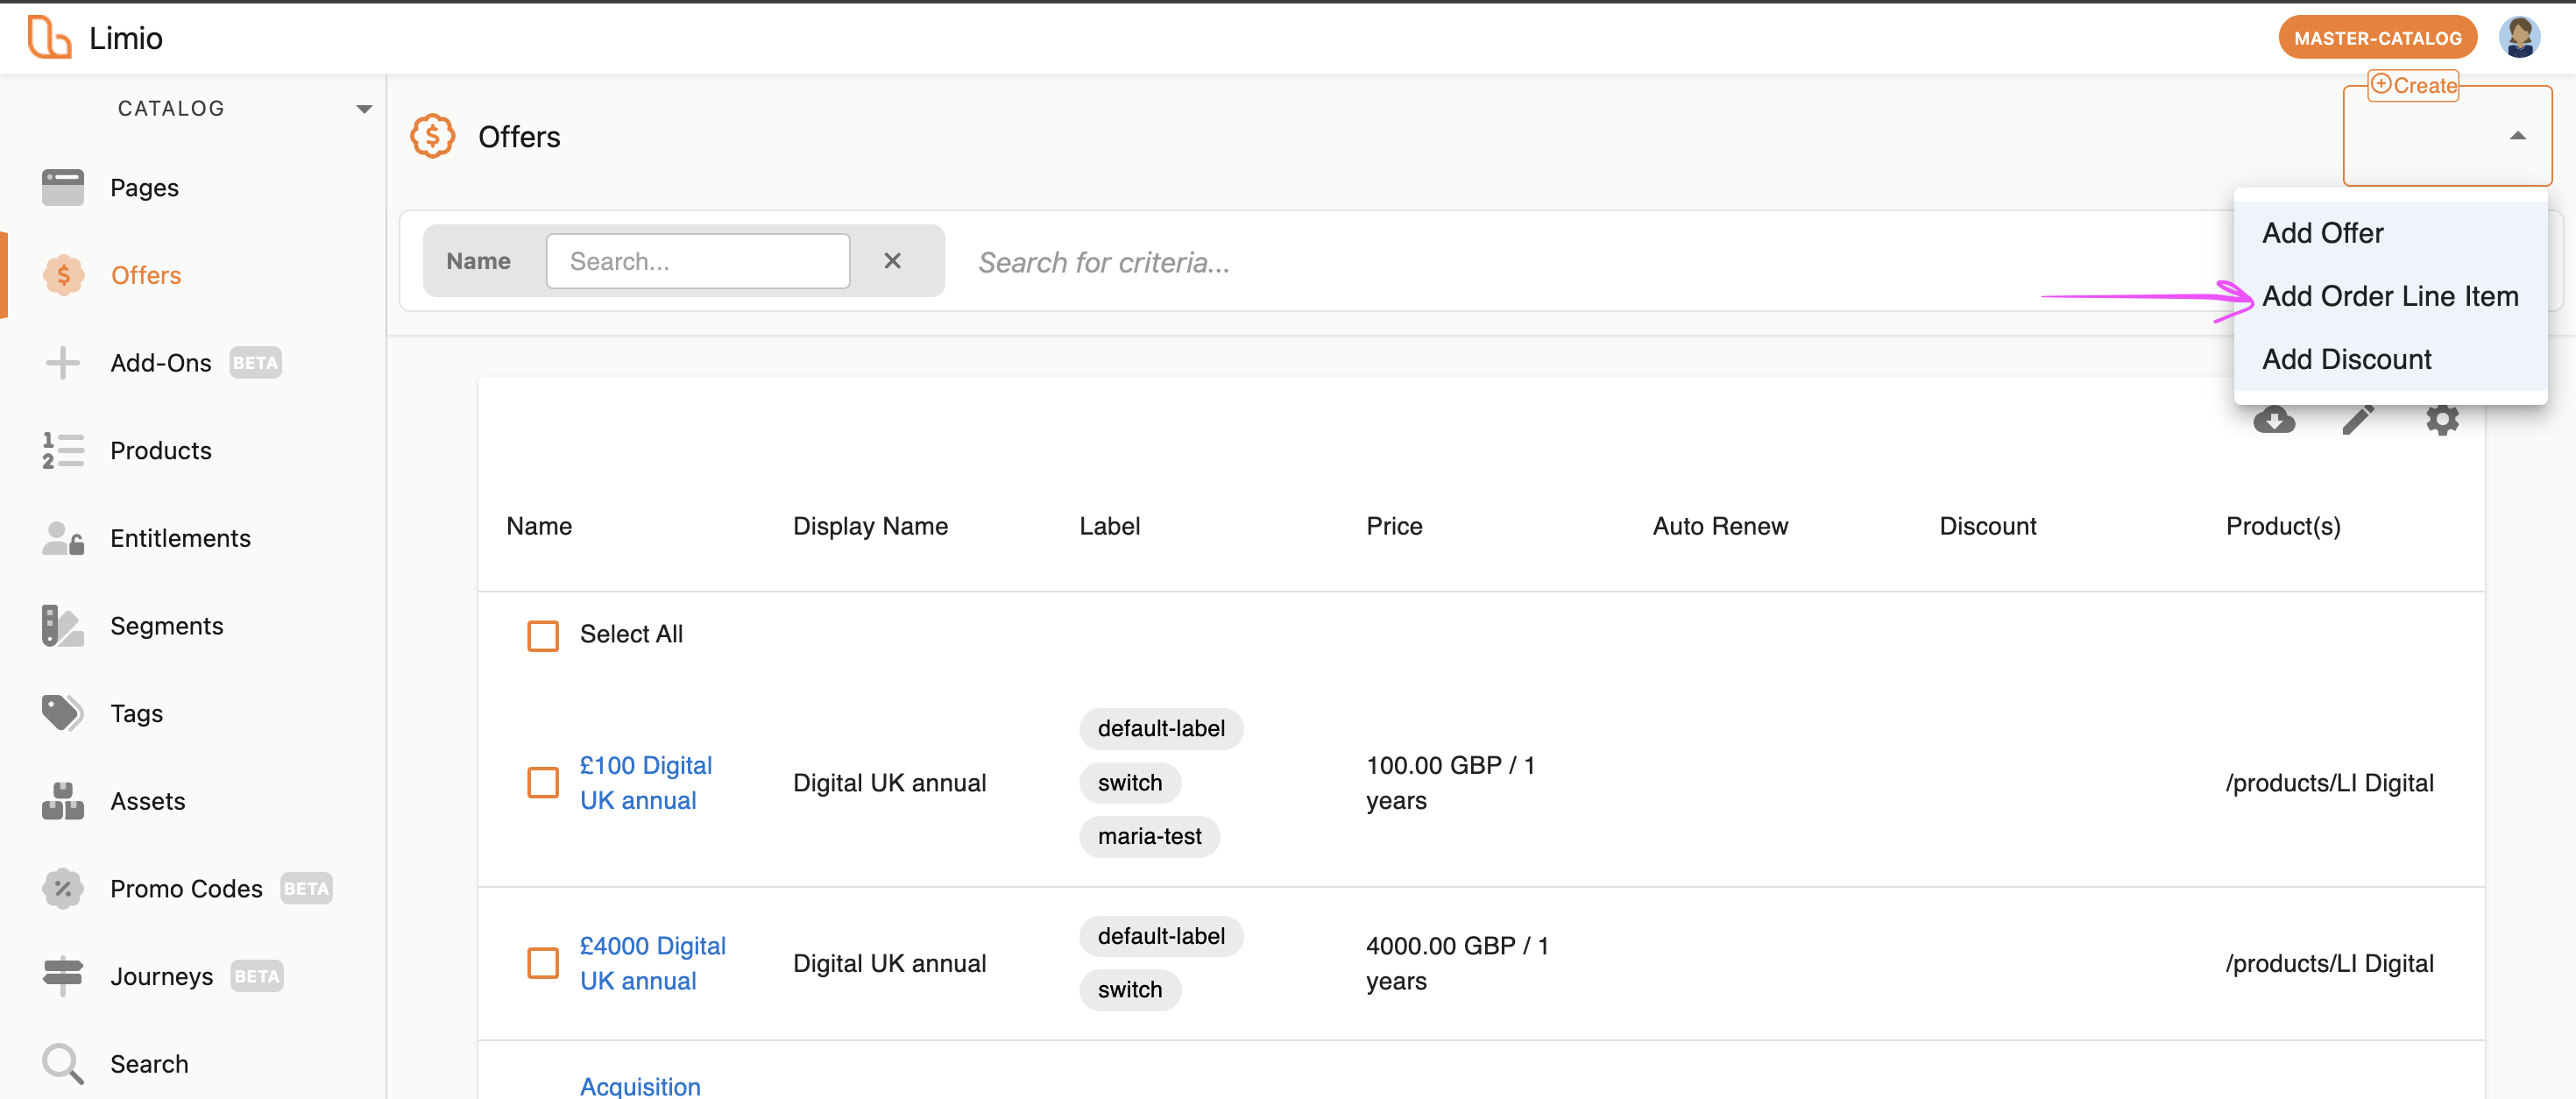Click the cloud download icon

2273,420
